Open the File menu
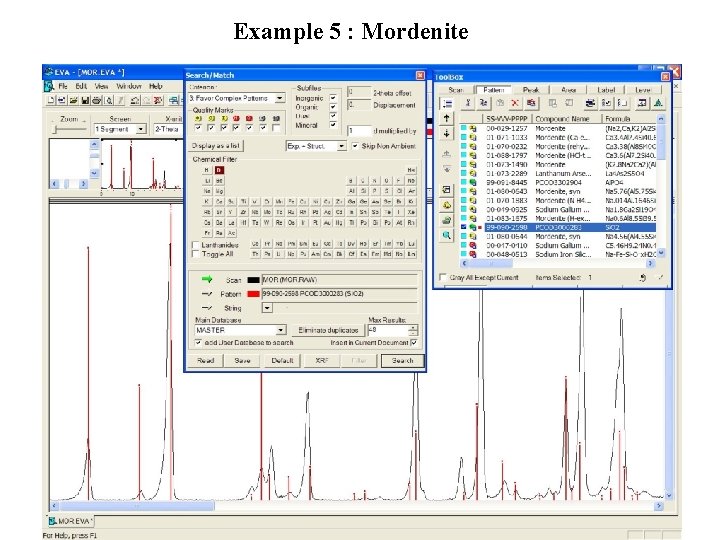 point(63,86)
